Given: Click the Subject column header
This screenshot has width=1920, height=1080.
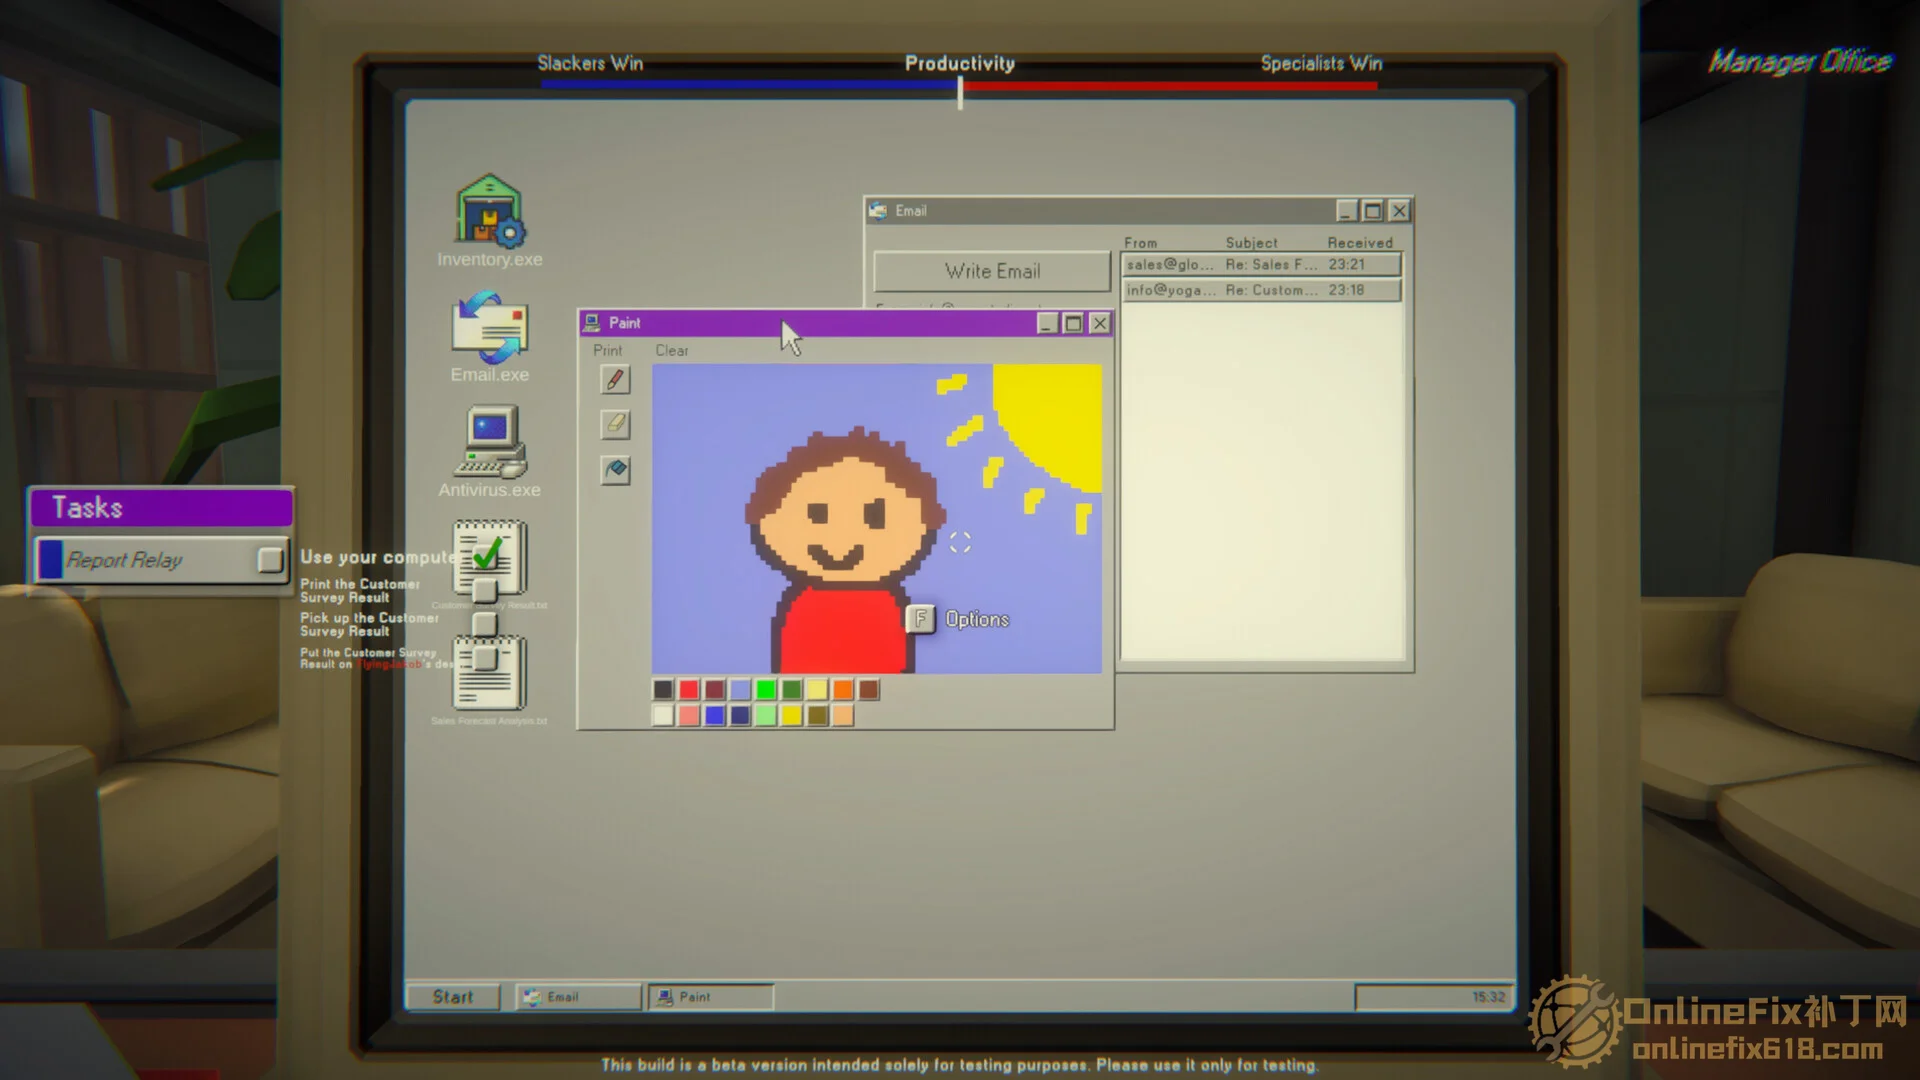Looking at the screenshot, I should 1251,243.
